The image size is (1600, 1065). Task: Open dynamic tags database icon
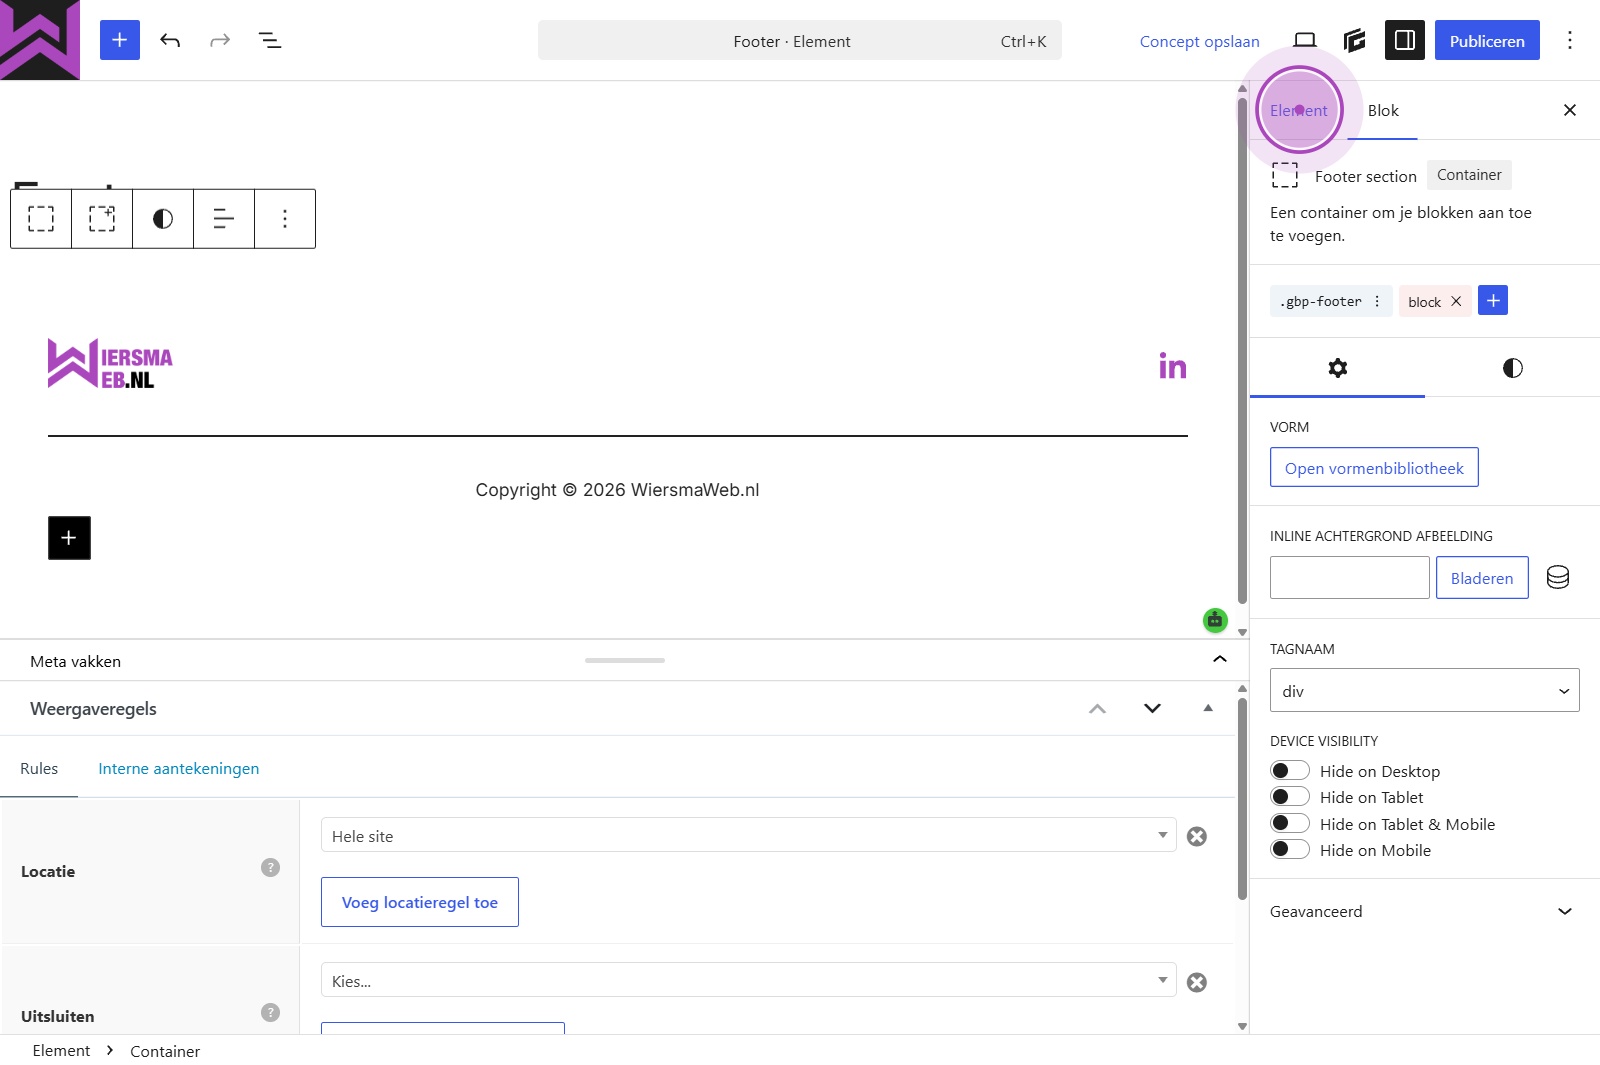1558,577
